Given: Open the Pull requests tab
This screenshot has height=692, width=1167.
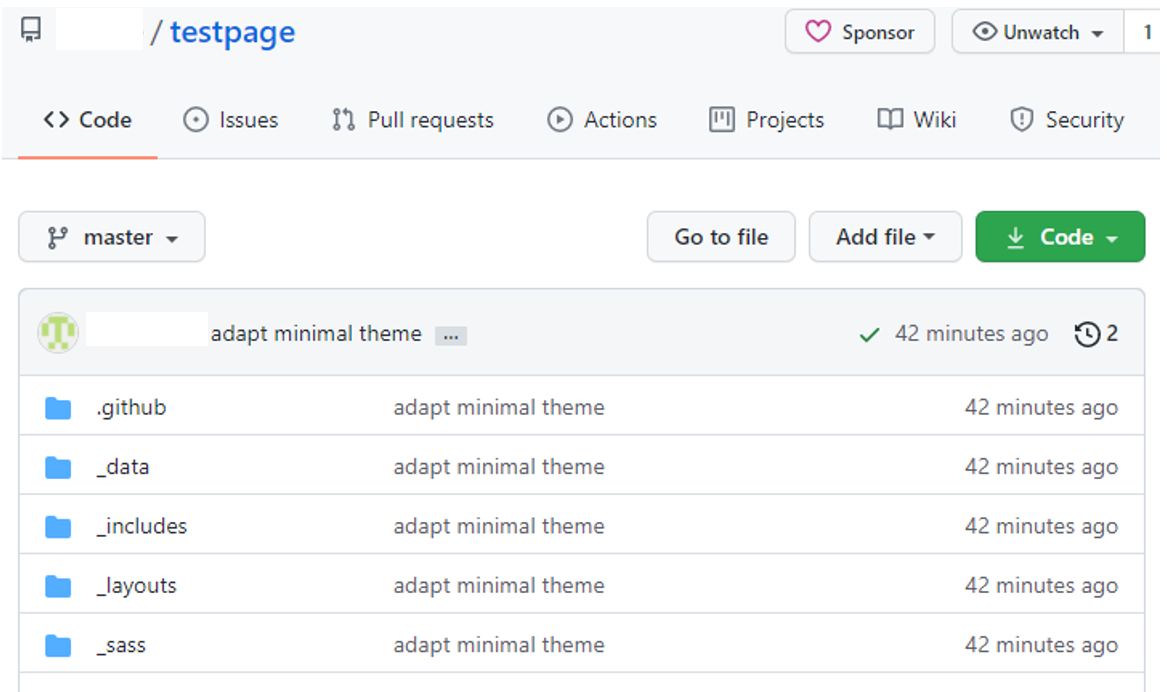Looking at the screenshot, I should (413, 120).
